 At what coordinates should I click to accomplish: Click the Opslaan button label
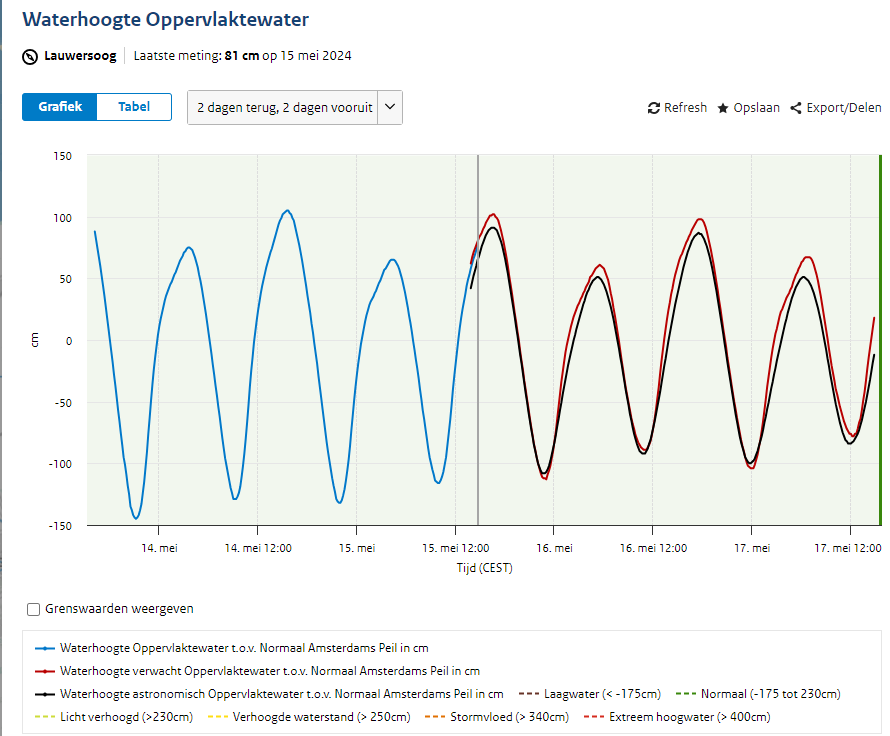click(756, 108)
